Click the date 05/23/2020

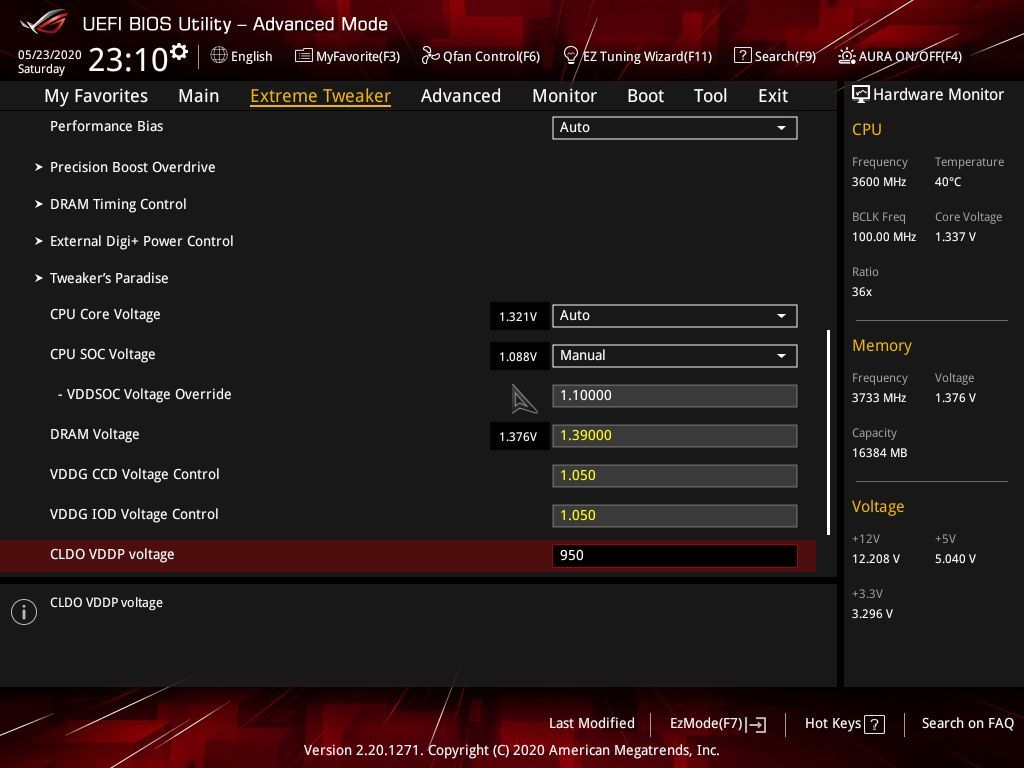(x=50, y=55)
